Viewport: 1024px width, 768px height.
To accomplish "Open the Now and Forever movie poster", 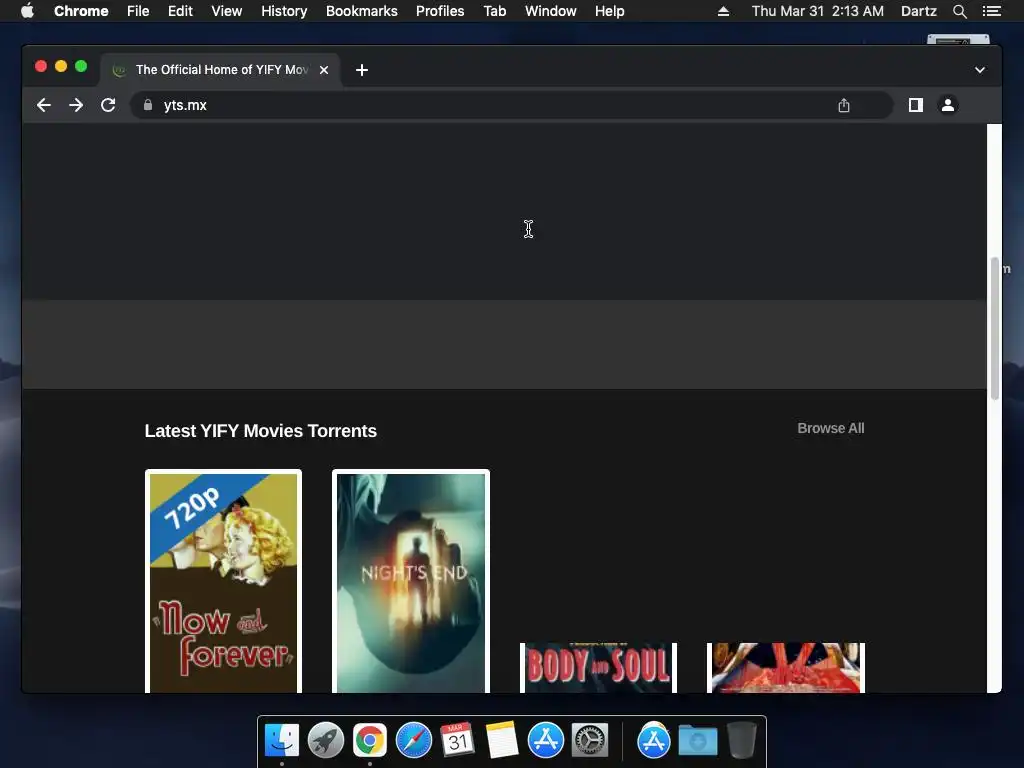I will tap(223, 581).
